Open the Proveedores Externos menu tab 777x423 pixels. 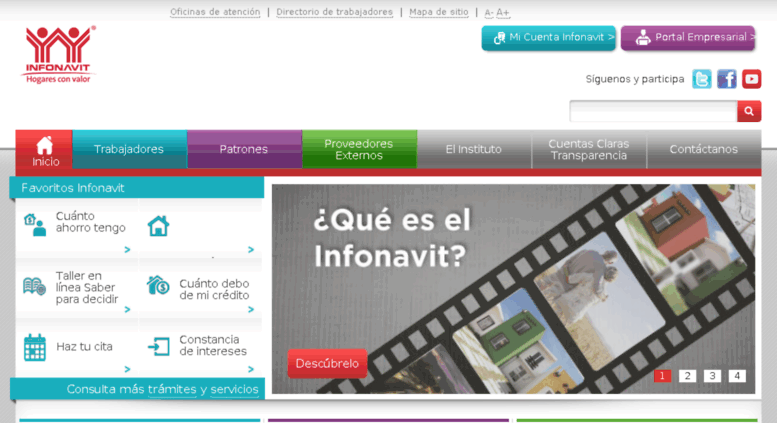point(359,149)
